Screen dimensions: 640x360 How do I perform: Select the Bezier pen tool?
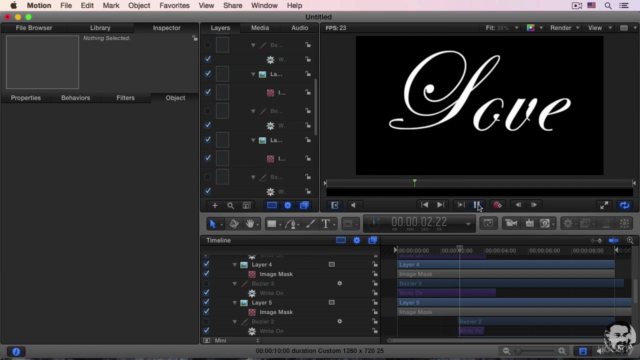pyautogui.click(x=291, y=224)
